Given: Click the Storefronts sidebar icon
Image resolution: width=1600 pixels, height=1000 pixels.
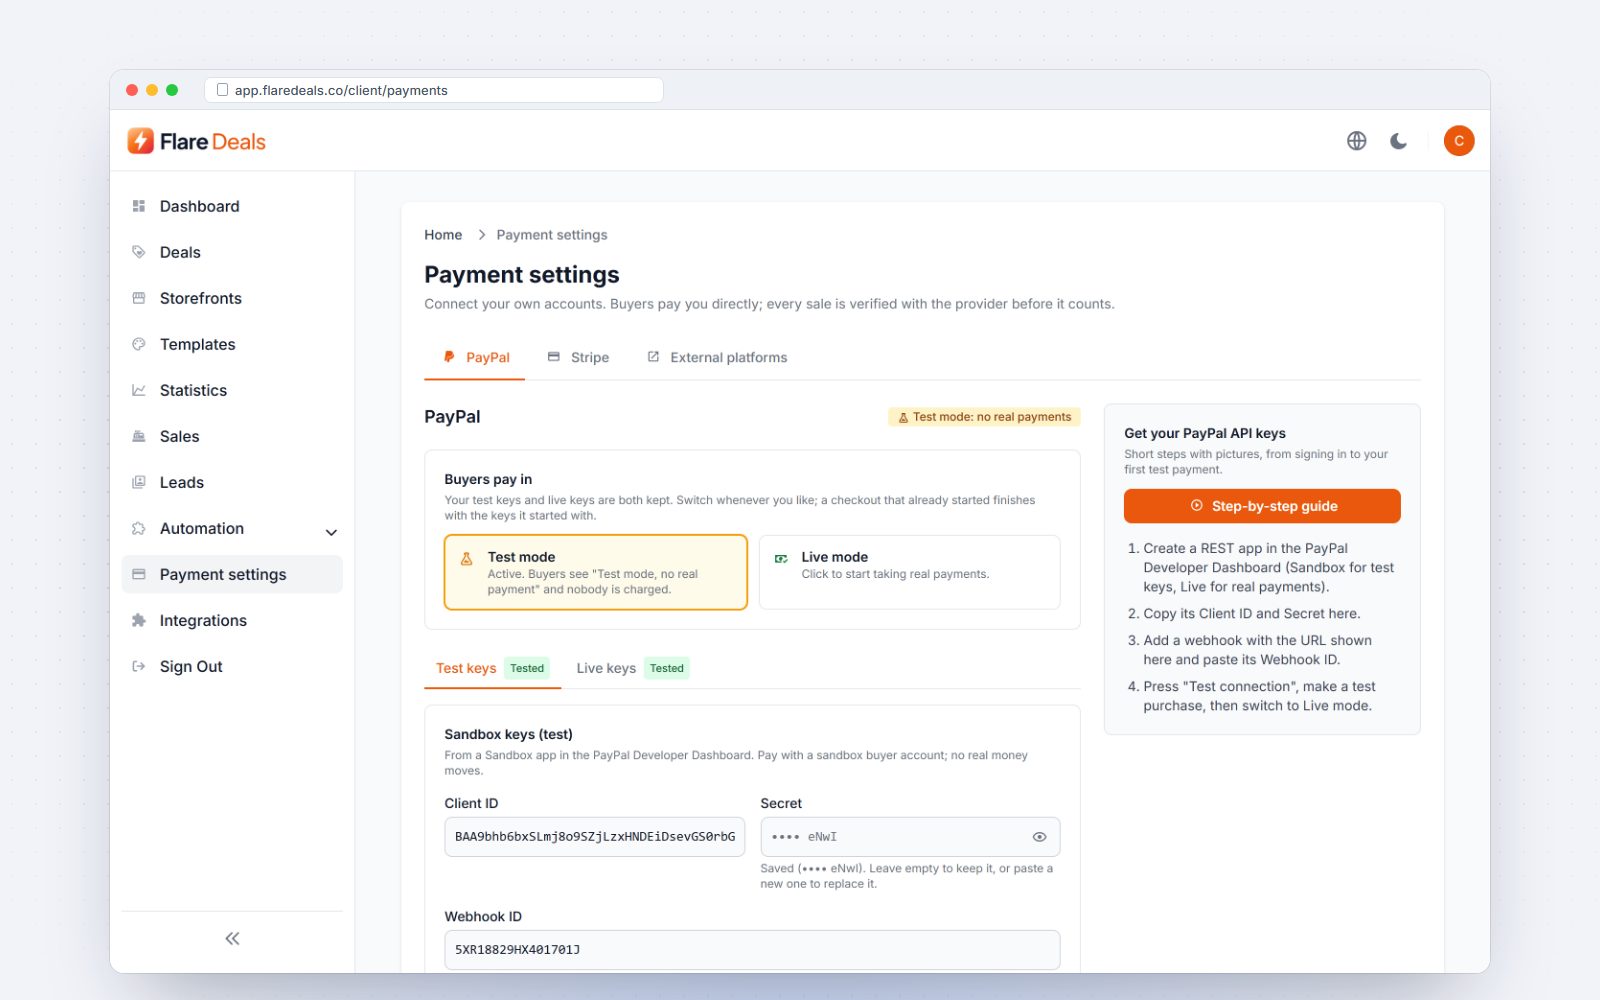Looking at the screenshot, I should coord(139,298).
